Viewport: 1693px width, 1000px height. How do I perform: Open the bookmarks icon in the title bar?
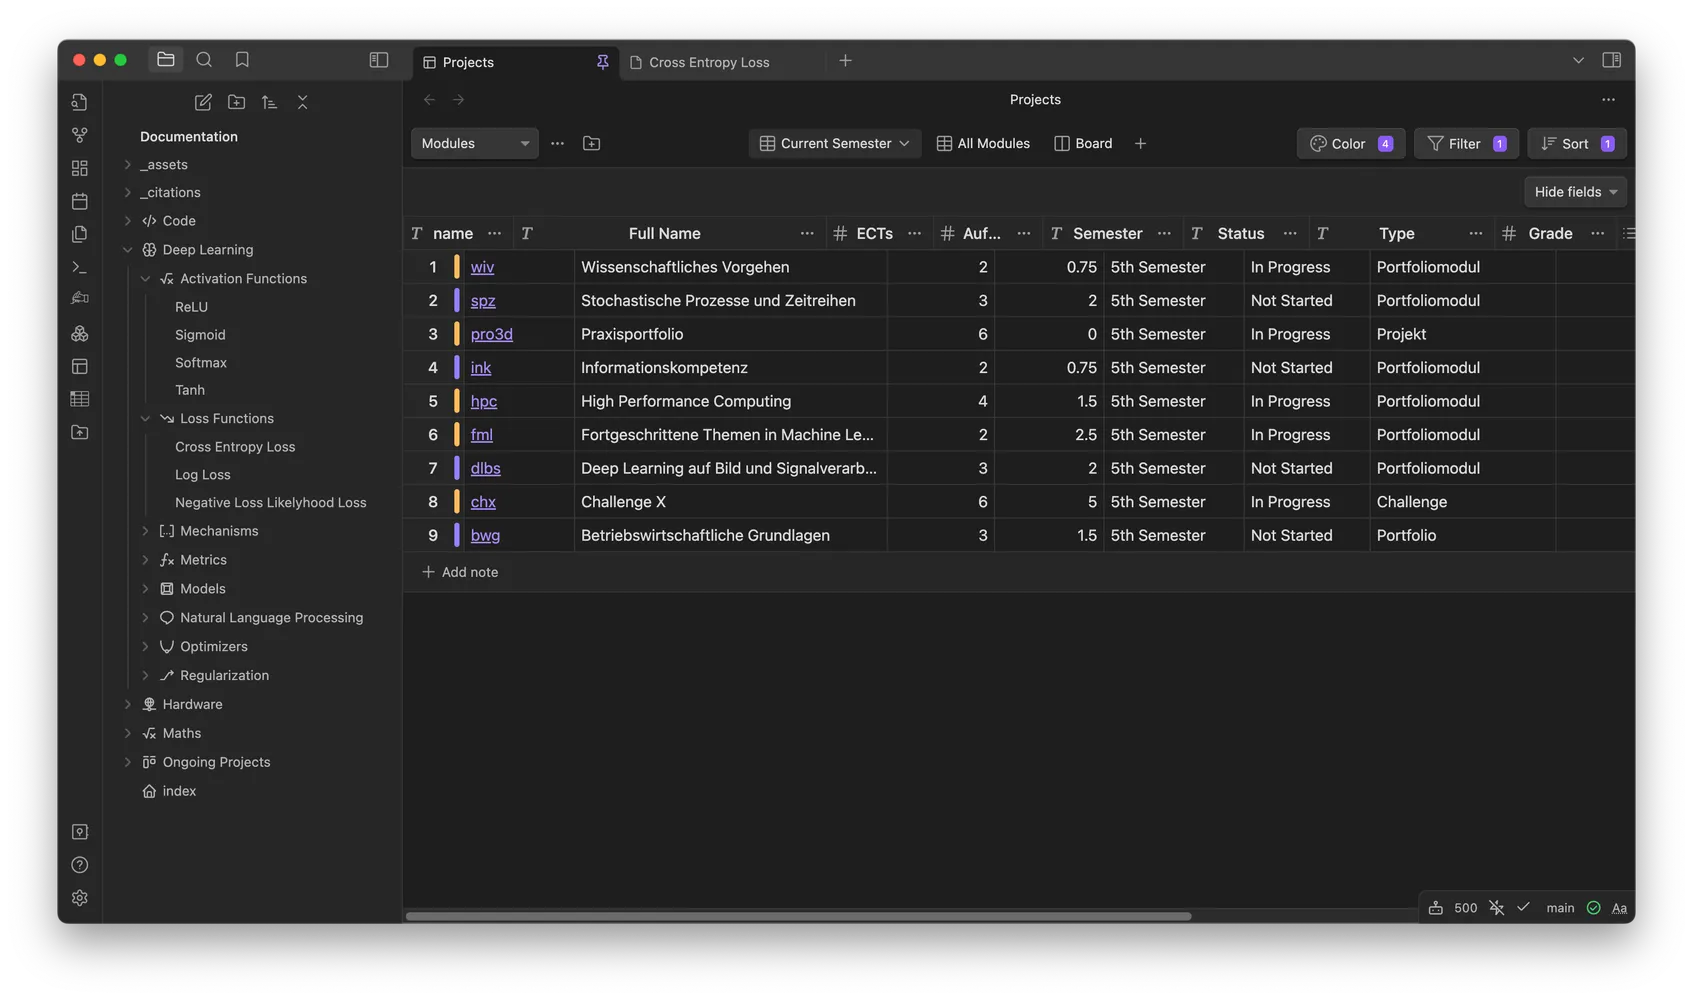pos(242,59)
